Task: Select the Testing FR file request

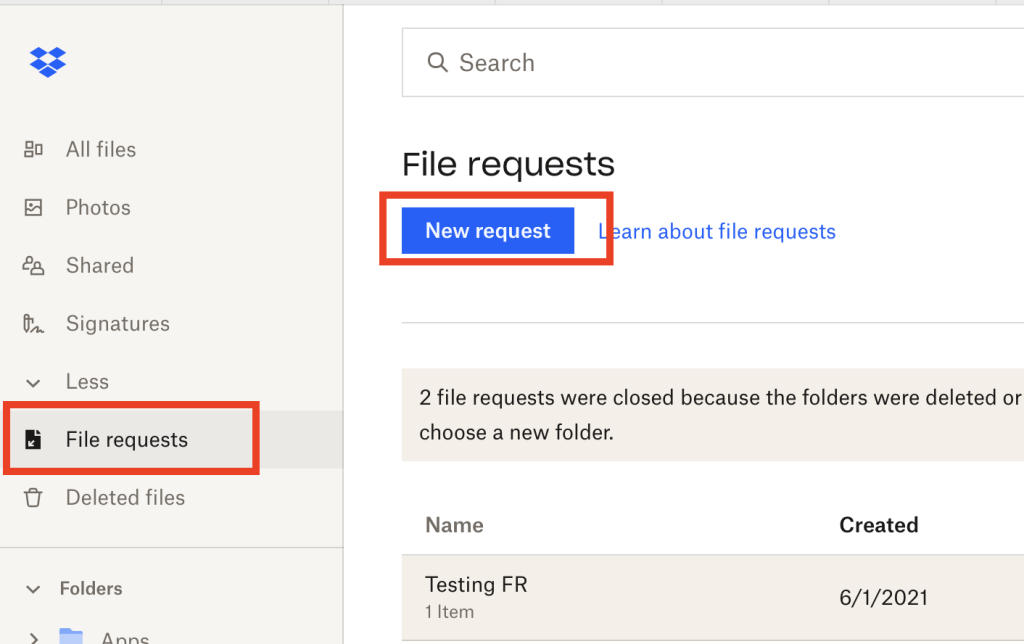Action: click(475, 584)
